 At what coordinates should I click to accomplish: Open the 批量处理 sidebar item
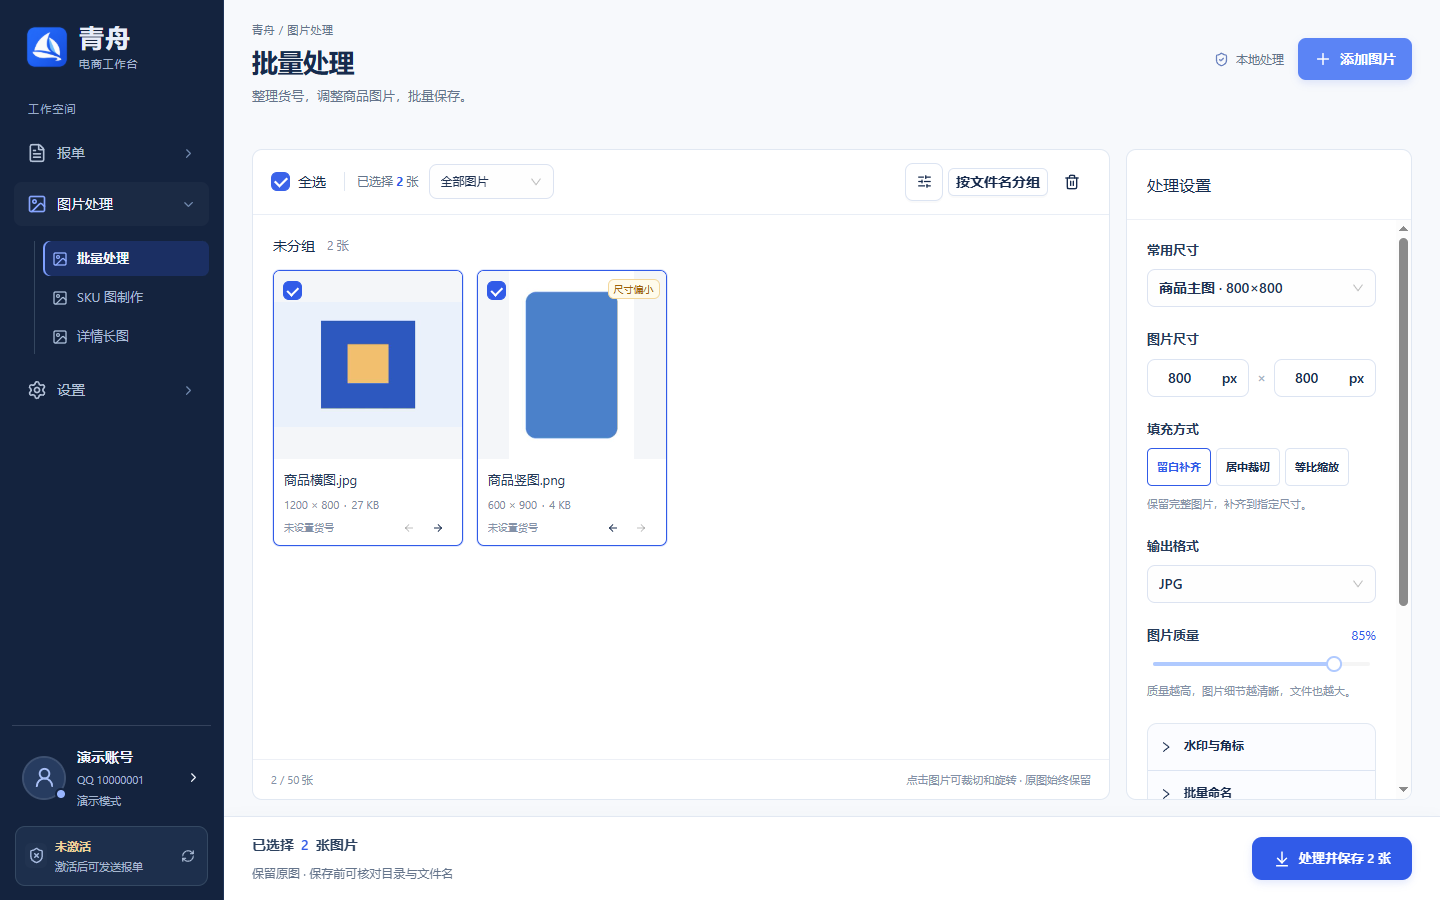pos(126,258)
